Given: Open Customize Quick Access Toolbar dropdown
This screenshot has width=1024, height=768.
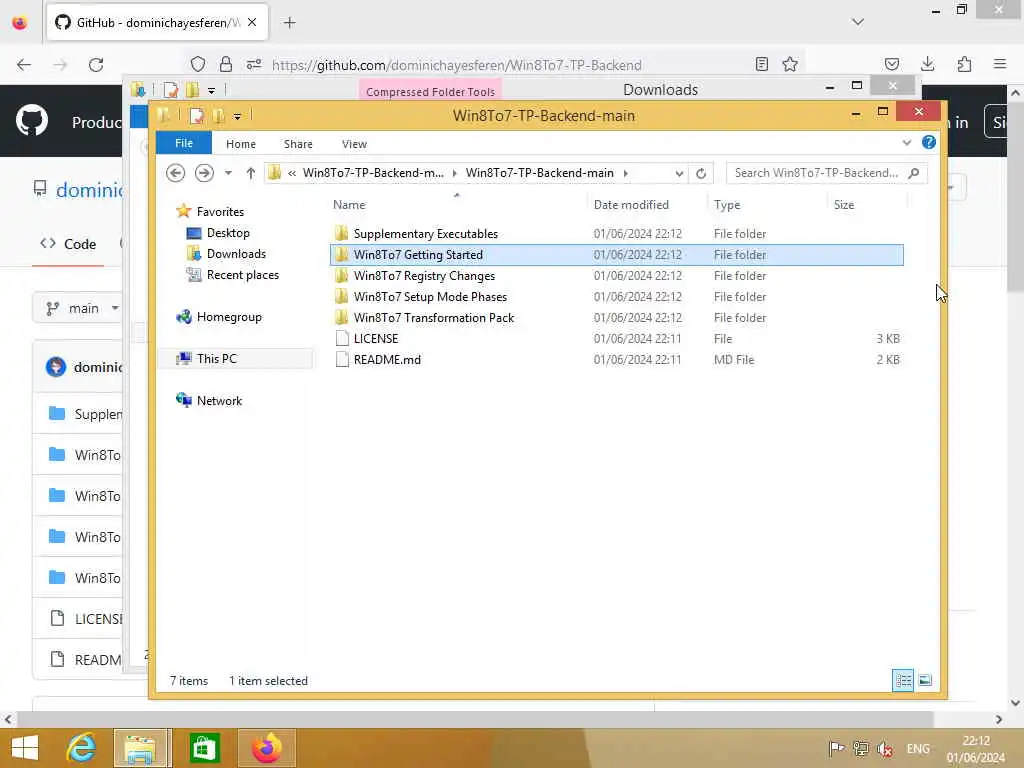Looking at the screenshot, I should (237, 117).
